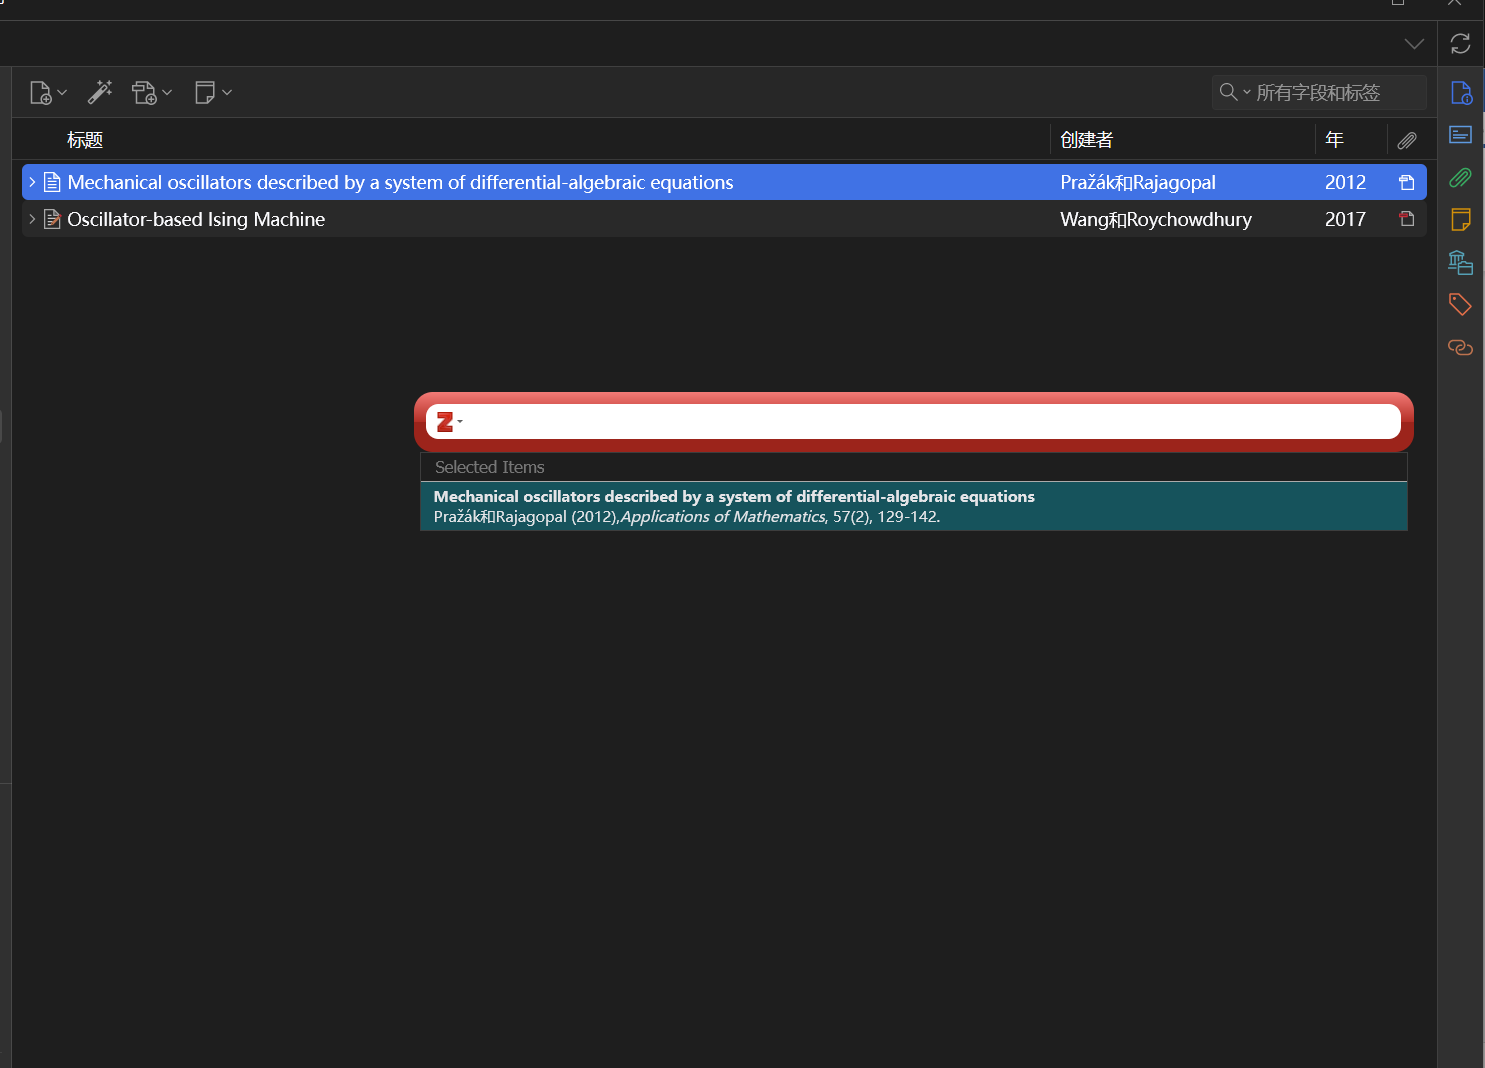Expand the Mechanical oscillators item row
The height and width of the screenshot is (1068, 1485).
[32, 182]
